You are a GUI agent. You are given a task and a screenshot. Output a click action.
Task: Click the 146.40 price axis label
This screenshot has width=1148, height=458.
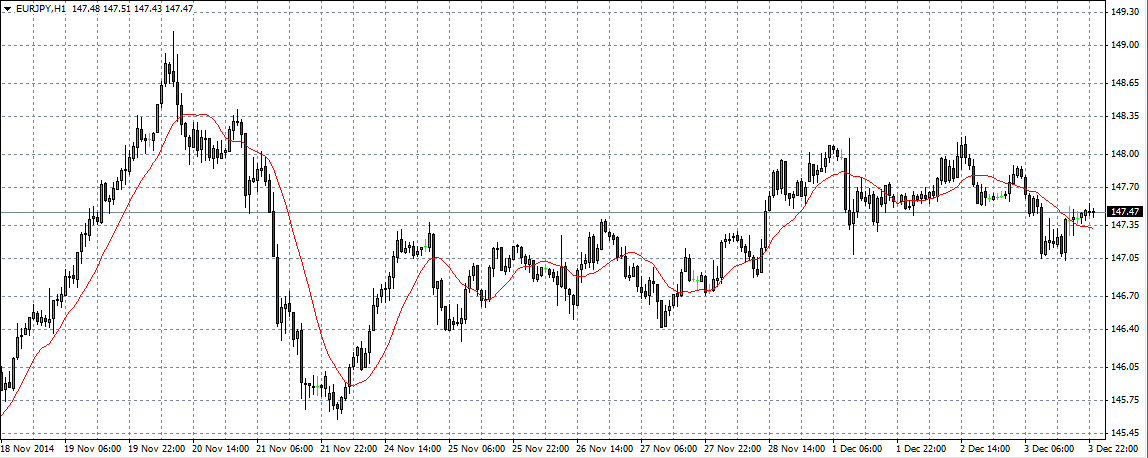(1126, 329)
